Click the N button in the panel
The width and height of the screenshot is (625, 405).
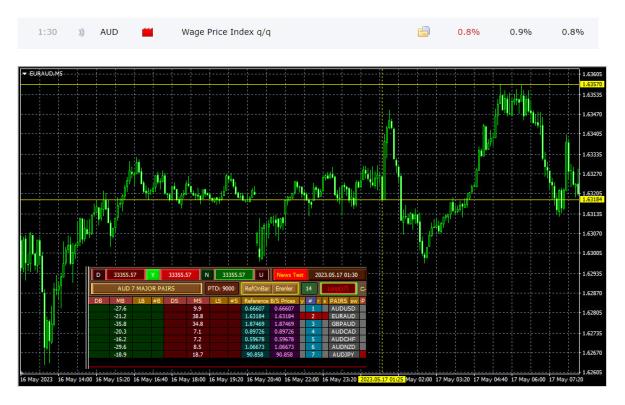pyautogui.click(x=206, y=275)
